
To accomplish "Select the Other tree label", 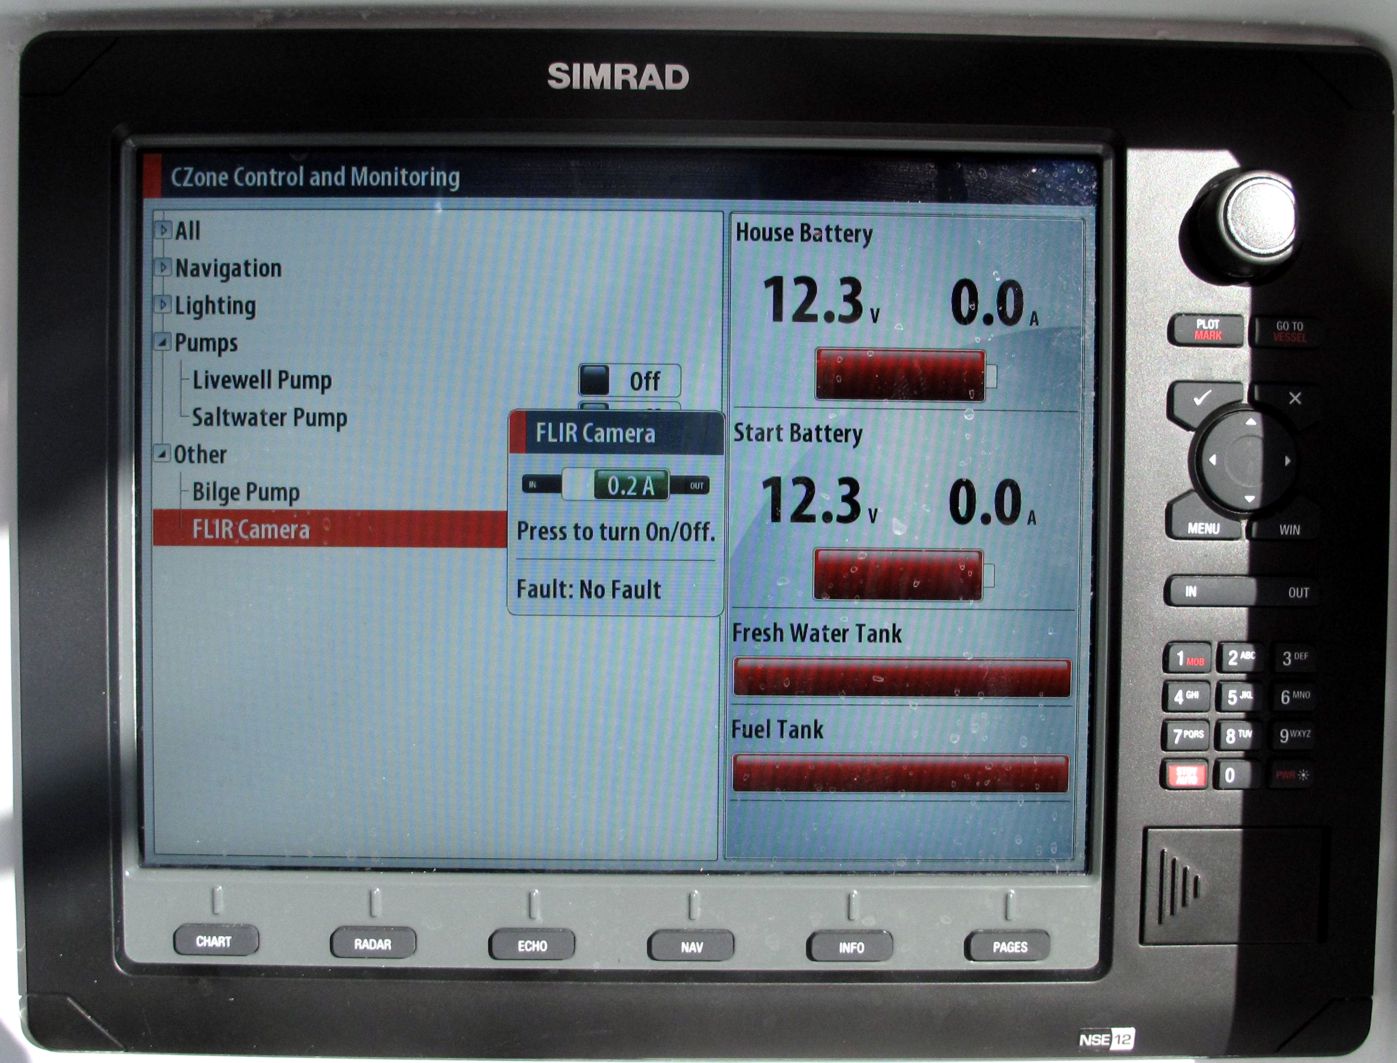I will (200, 455).
